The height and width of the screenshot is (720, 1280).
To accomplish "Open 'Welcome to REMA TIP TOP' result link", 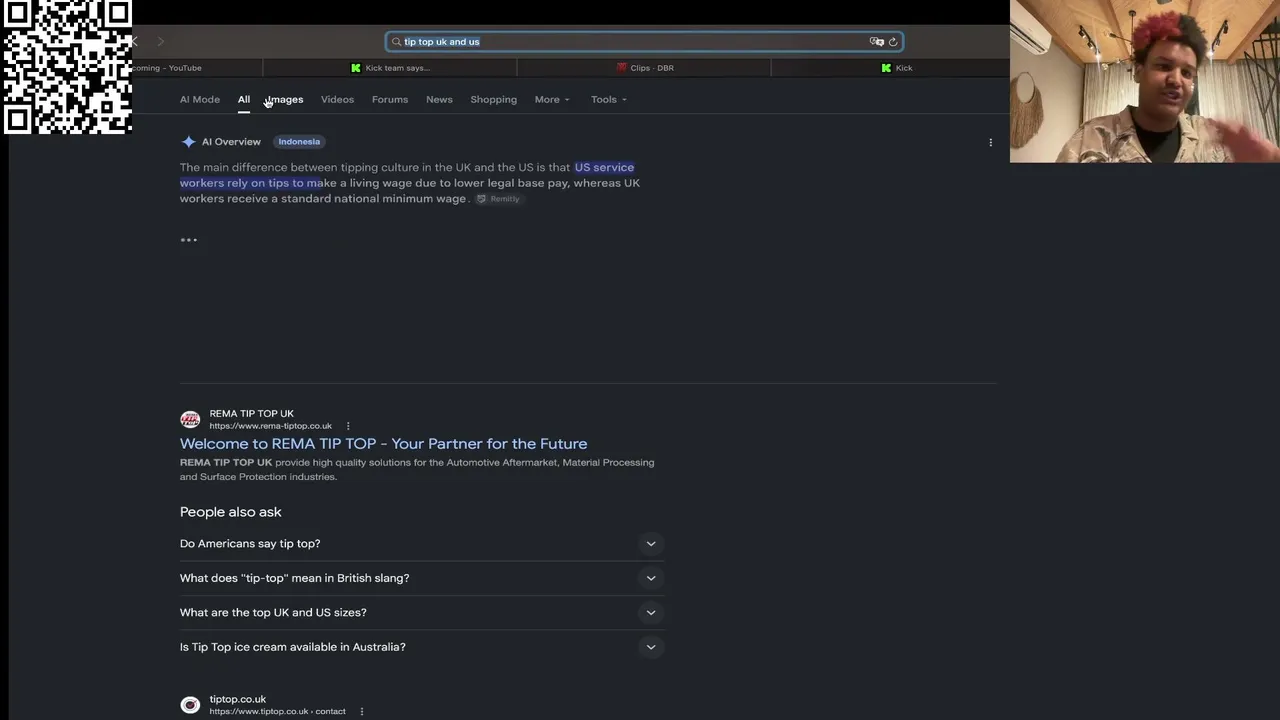I will pos(383,444).
